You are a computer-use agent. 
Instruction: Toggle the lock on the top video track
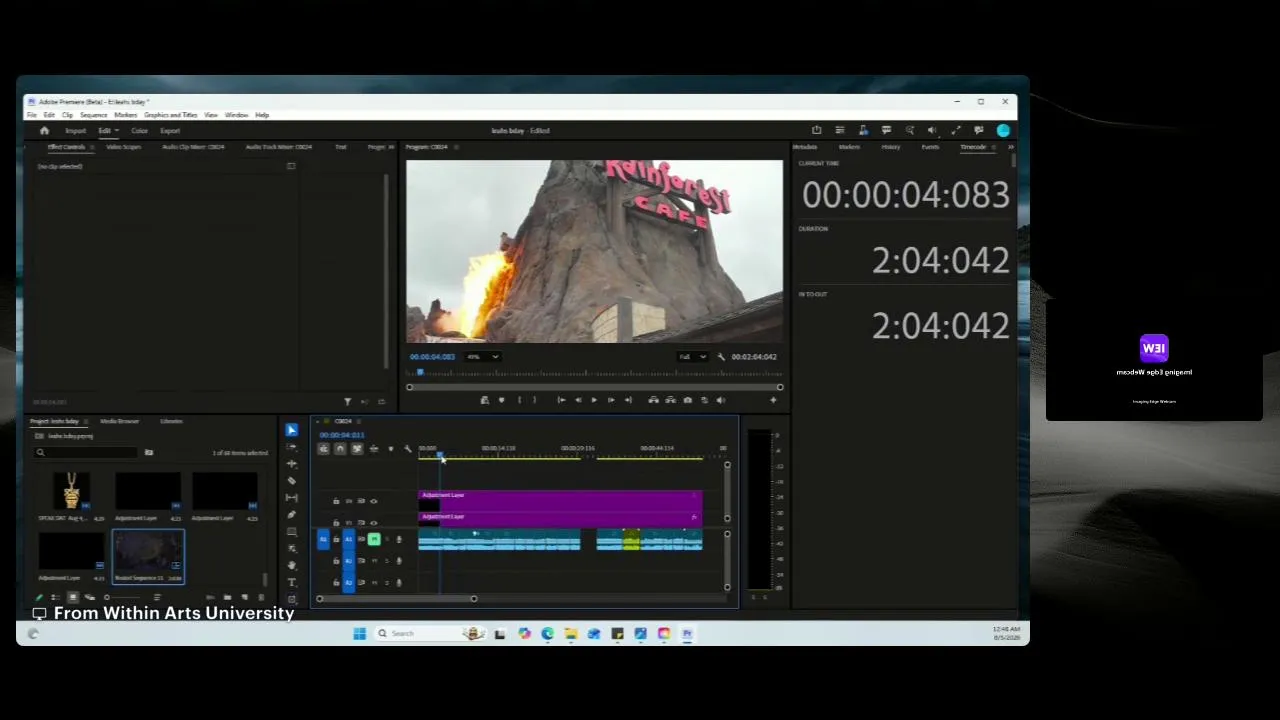[x=336, y=501]
